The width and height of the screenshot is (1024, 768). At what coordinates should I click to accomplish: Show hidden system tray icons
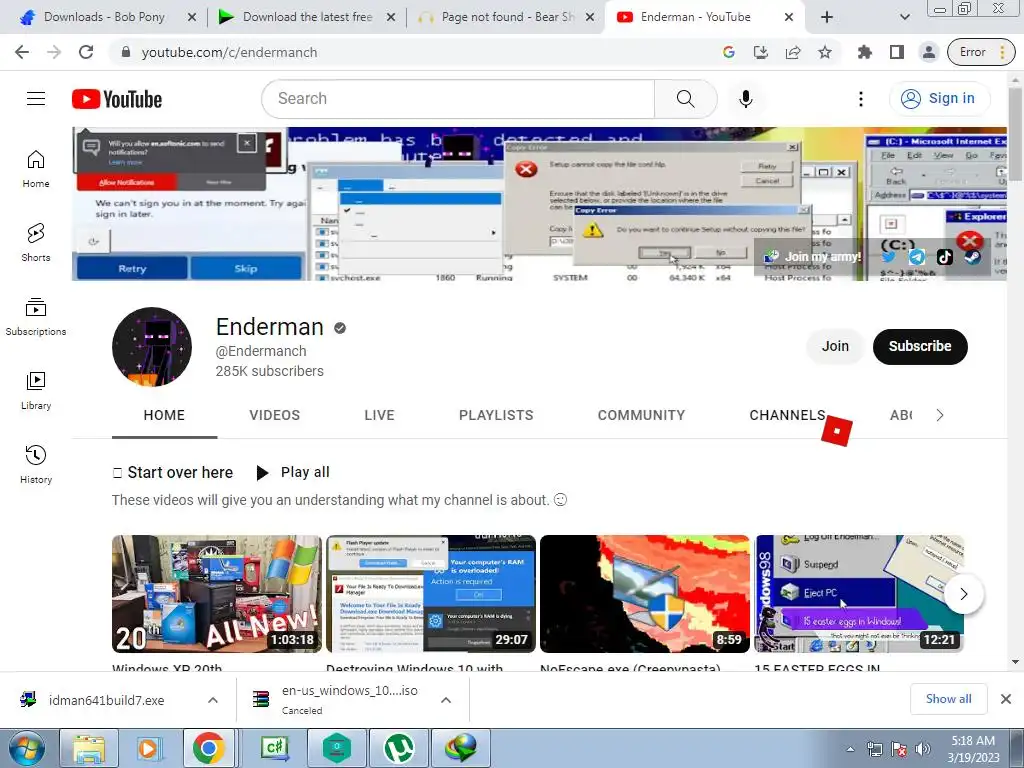[850, 749]
